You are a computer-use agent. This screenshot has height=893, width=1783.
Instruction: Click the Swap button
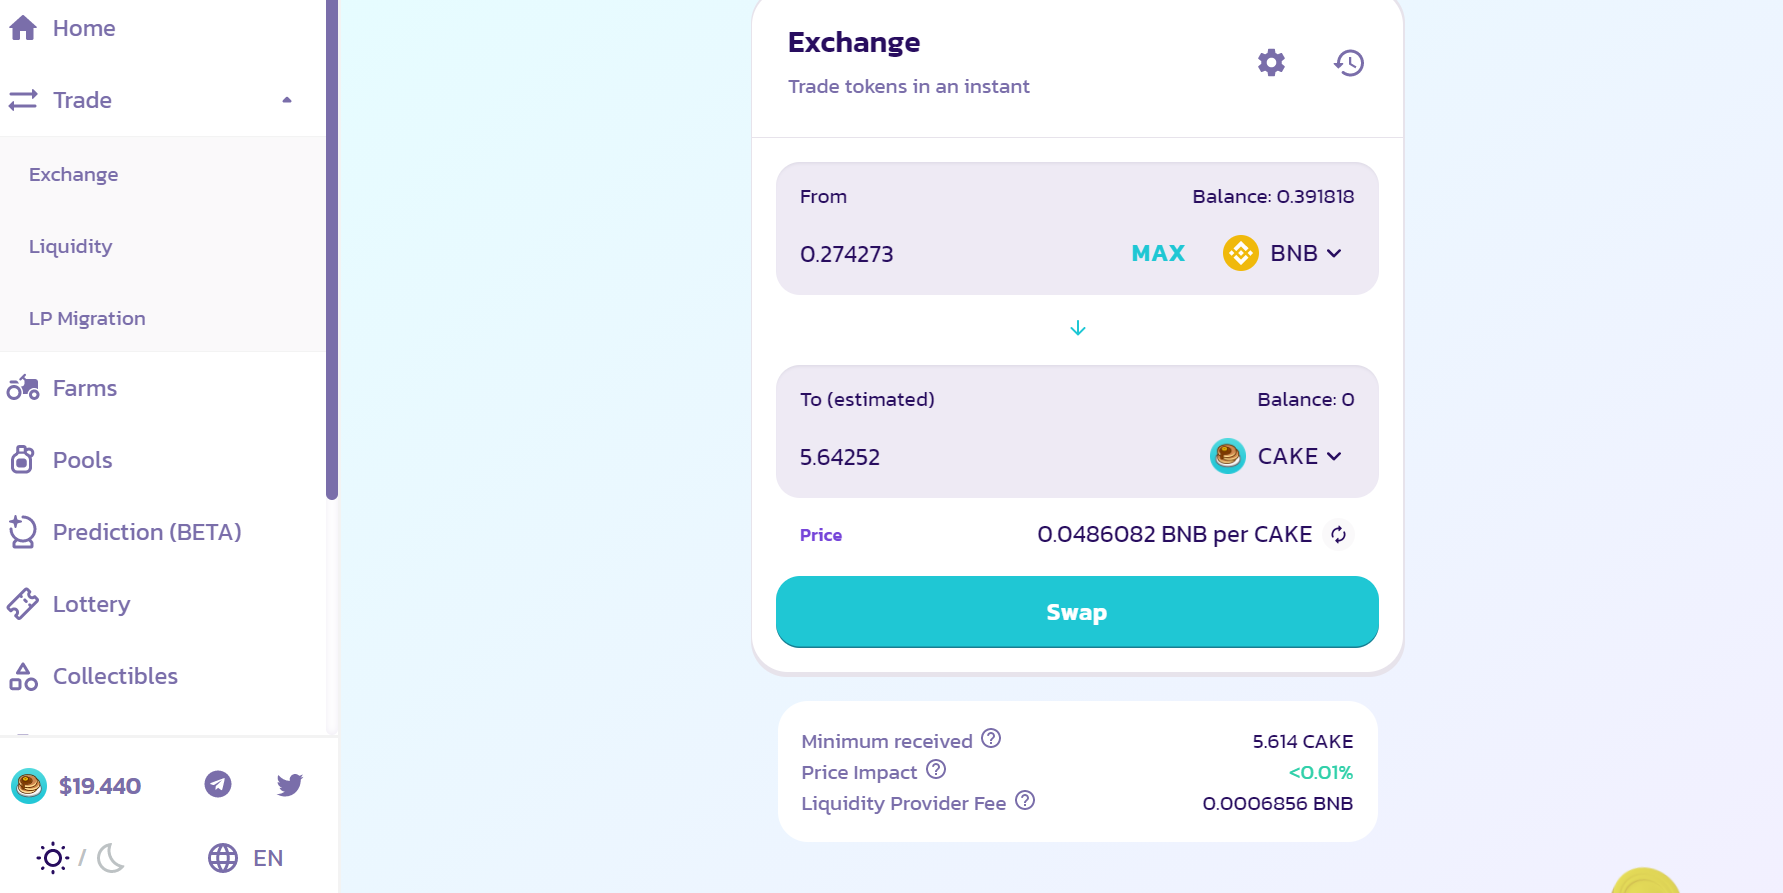click(1077, 612)
